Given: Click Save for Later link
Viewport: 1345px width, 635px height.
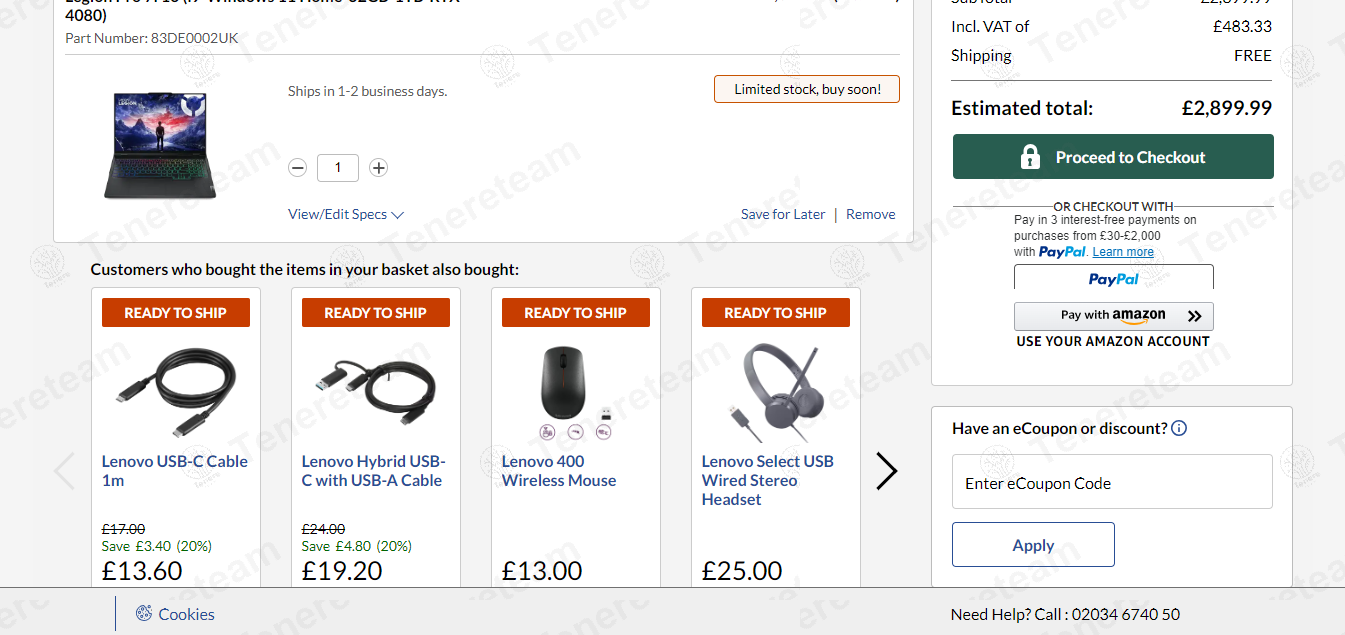Looking at the screenshot, I should pos(783,214).
